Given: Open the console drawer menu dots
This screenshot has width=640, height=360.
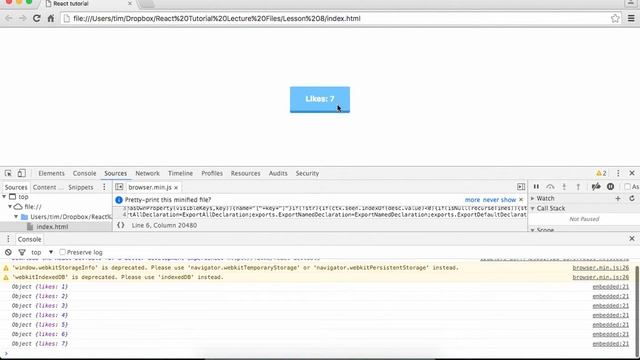Looking at the screenshot, I should click(x=8, y=239).
